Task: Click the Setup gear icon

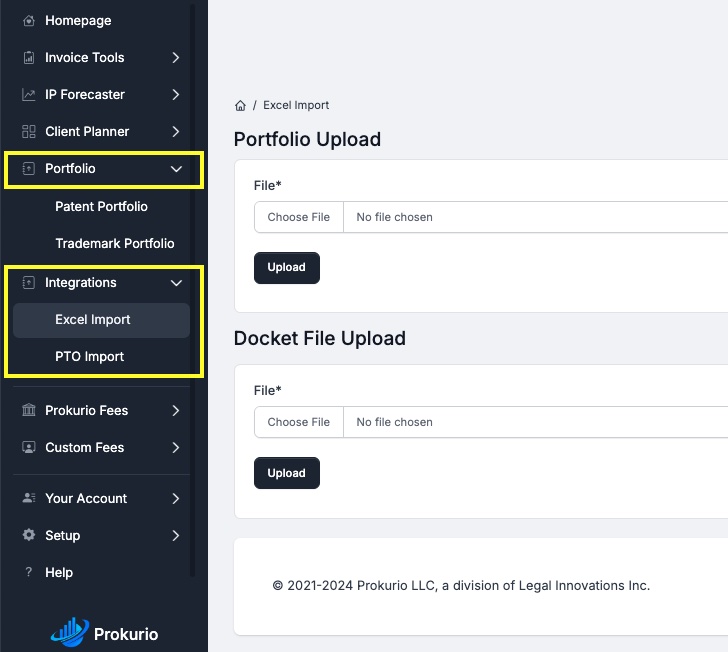Action: (29, 535)
